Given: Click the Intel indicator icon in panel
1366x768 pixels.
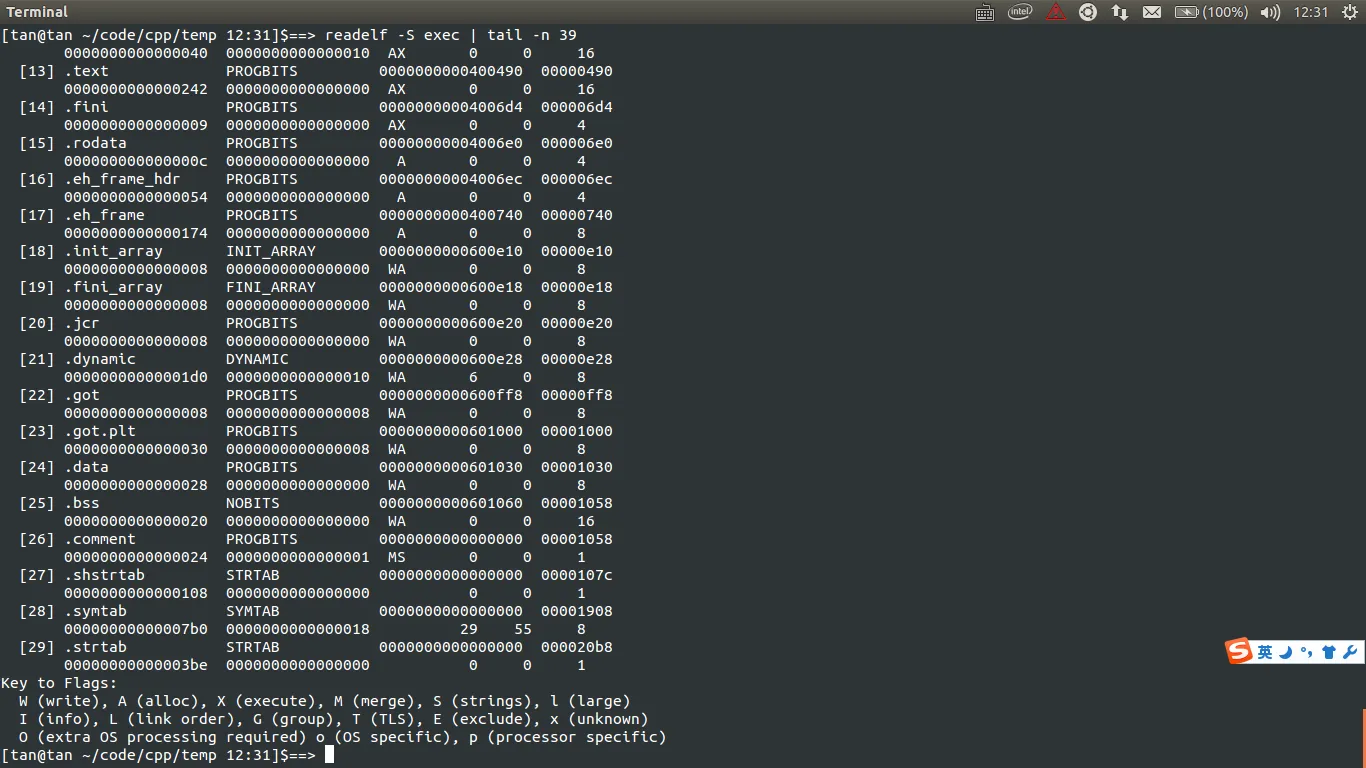Looking at the screenshot, I should click(1020, 12).
